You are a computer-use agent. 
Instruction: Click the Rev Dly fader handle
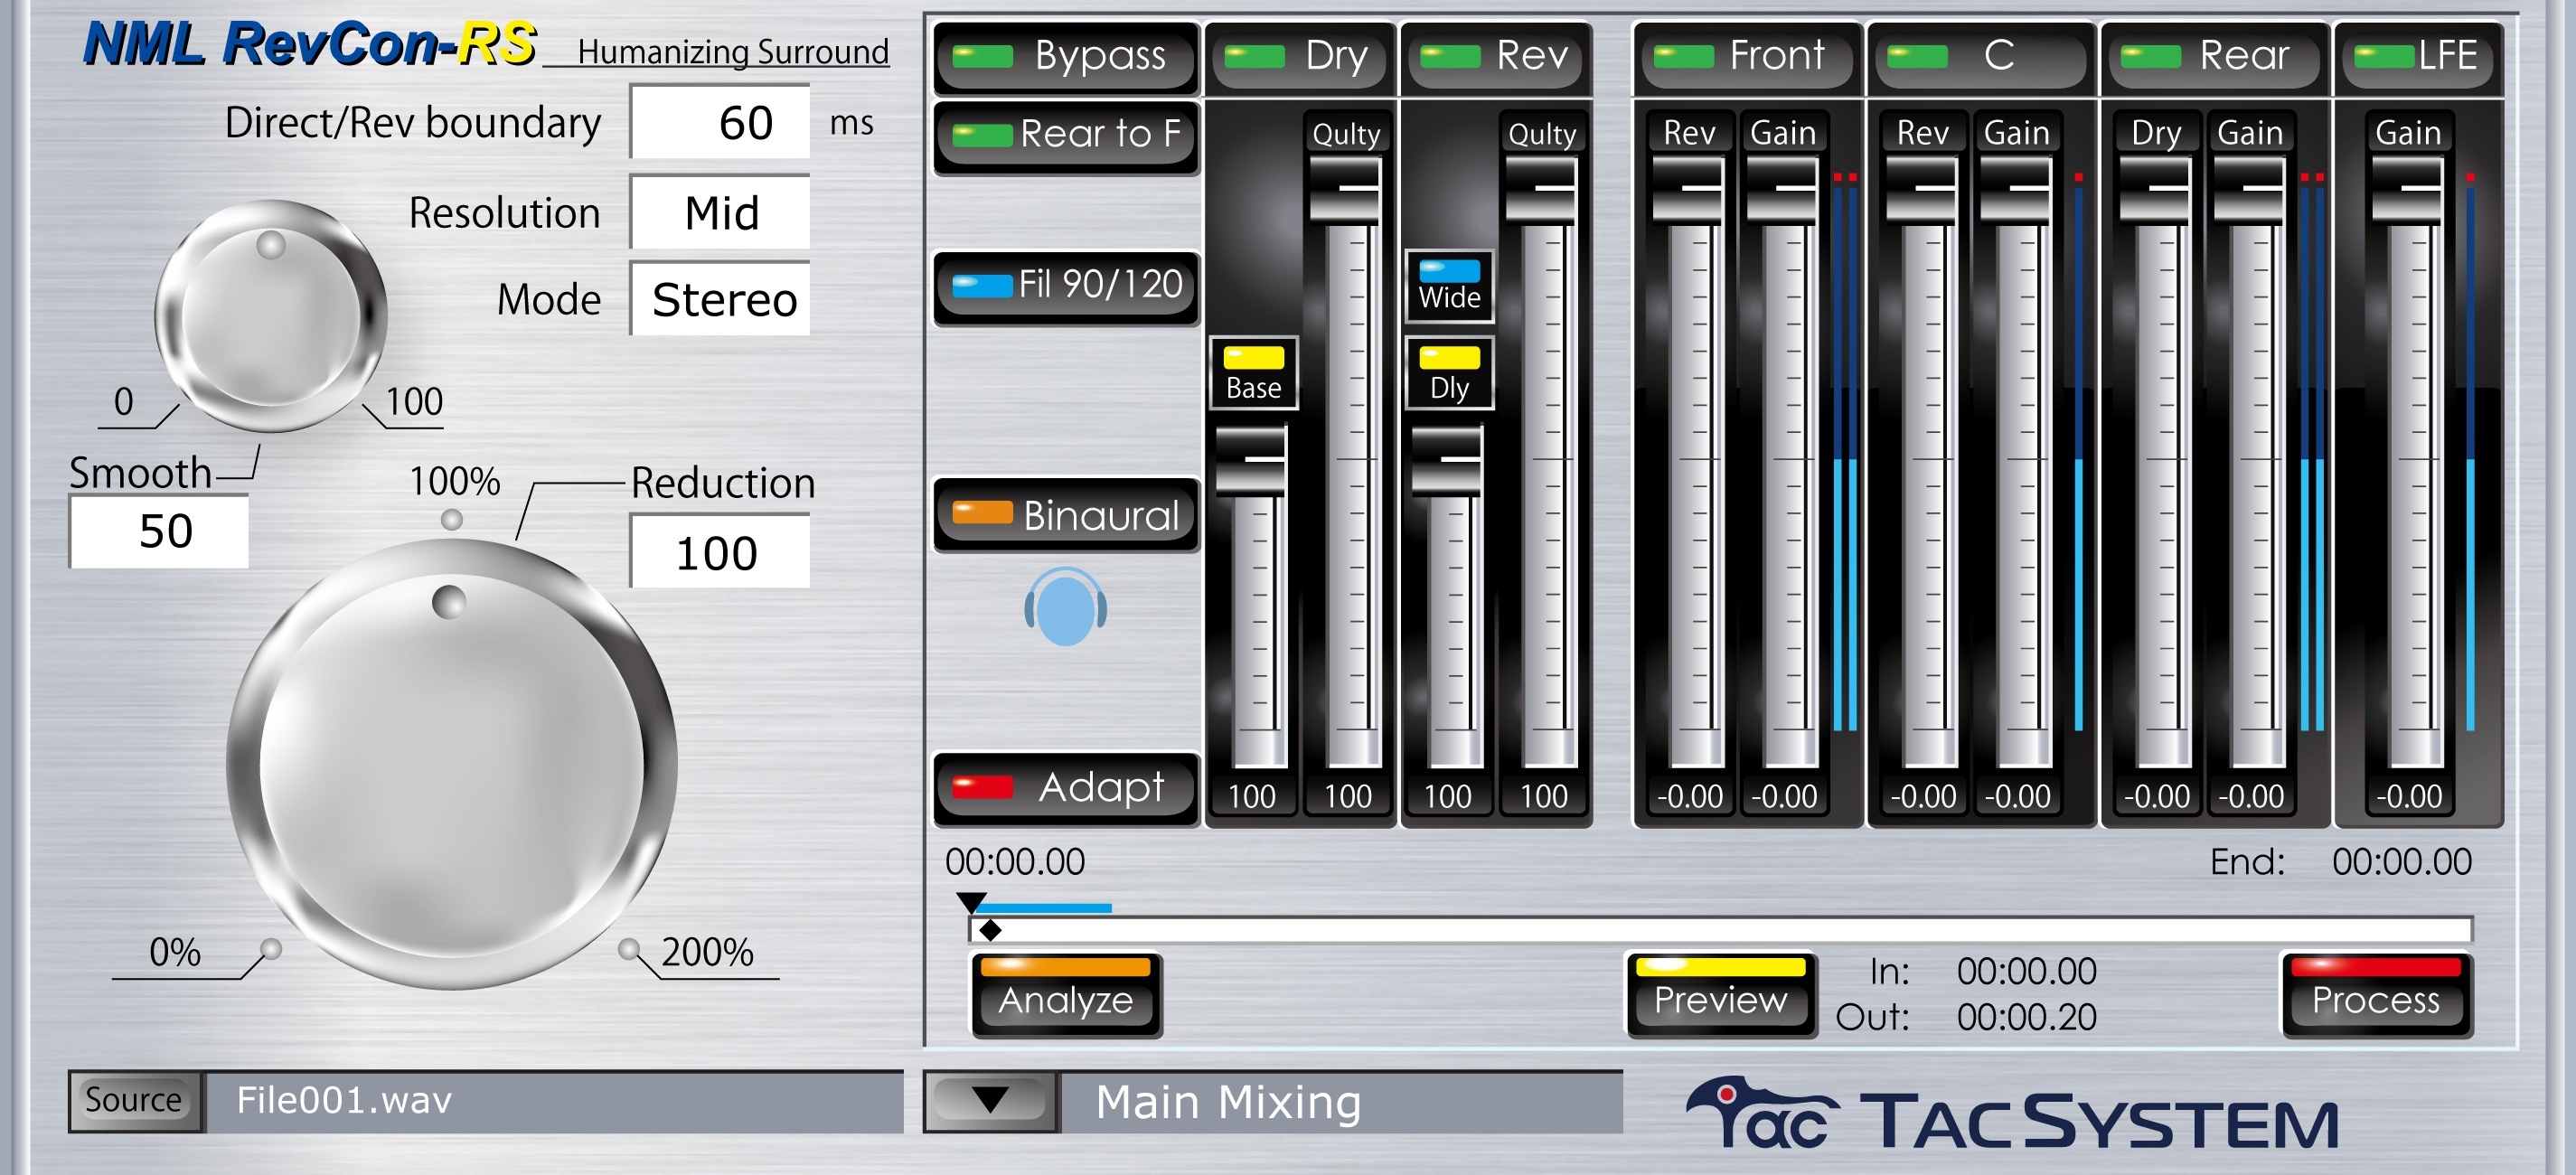[x=1446, y=460]
